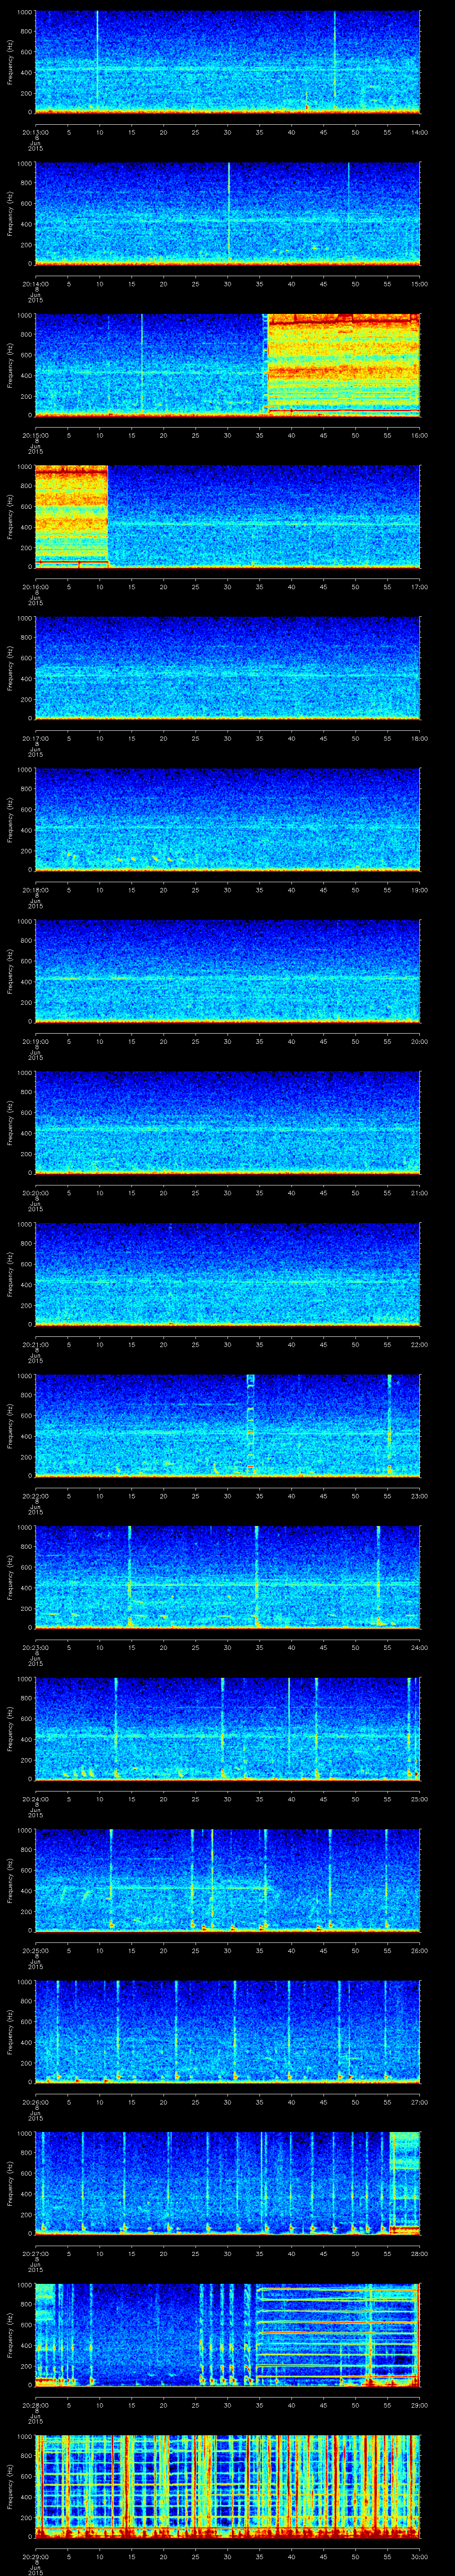Click the red noise block starting the 20:16 spectrogram
This screenshot has height=2576, width=455.
pyautogui.click(x=71, y=514)
